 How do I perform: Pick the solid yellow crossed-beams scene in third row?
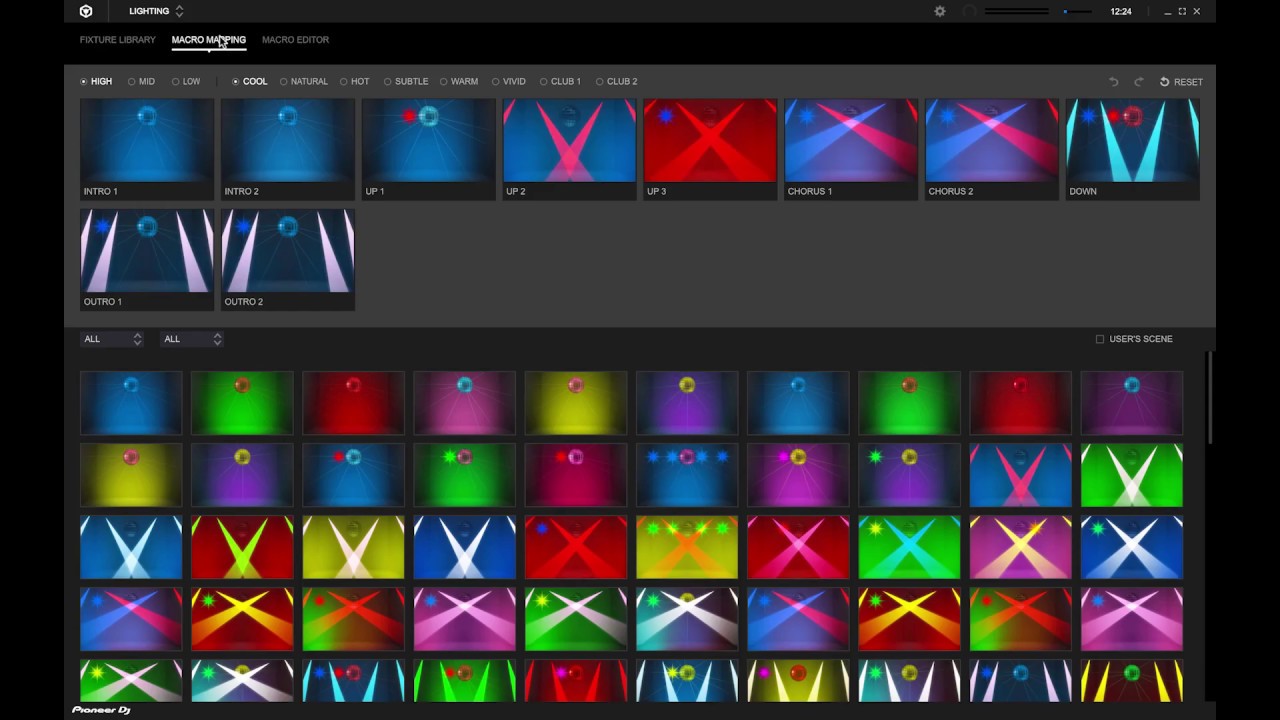354,547
